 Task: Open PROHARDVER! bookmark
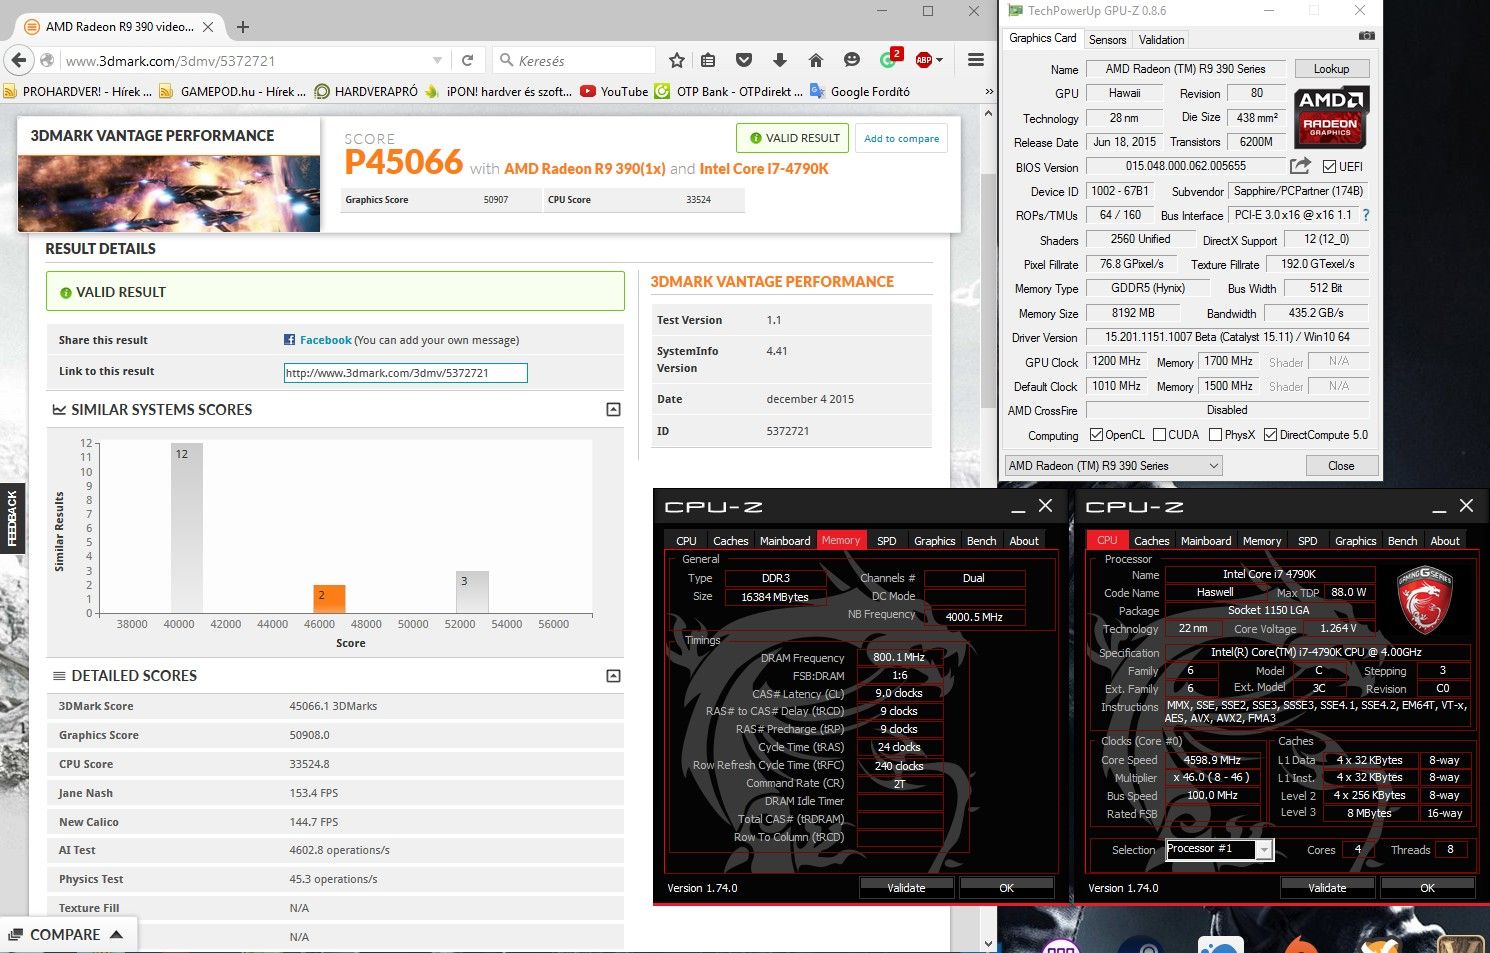78,91
